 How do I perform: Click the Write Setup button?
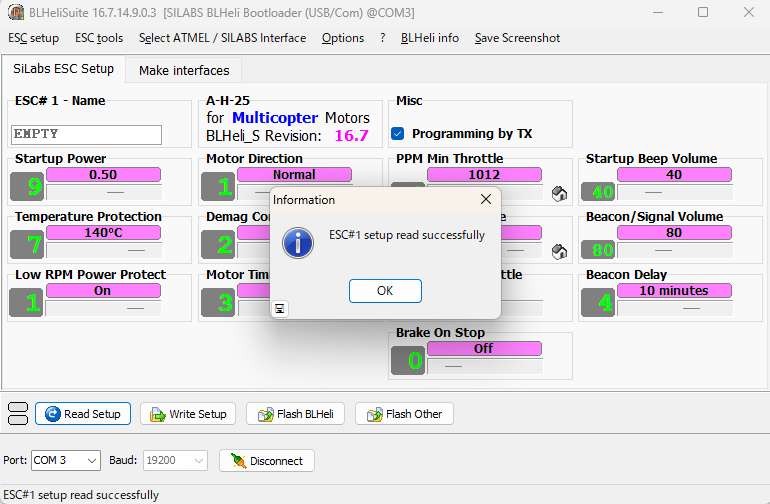pyautogui.click(x=187, y=414)
